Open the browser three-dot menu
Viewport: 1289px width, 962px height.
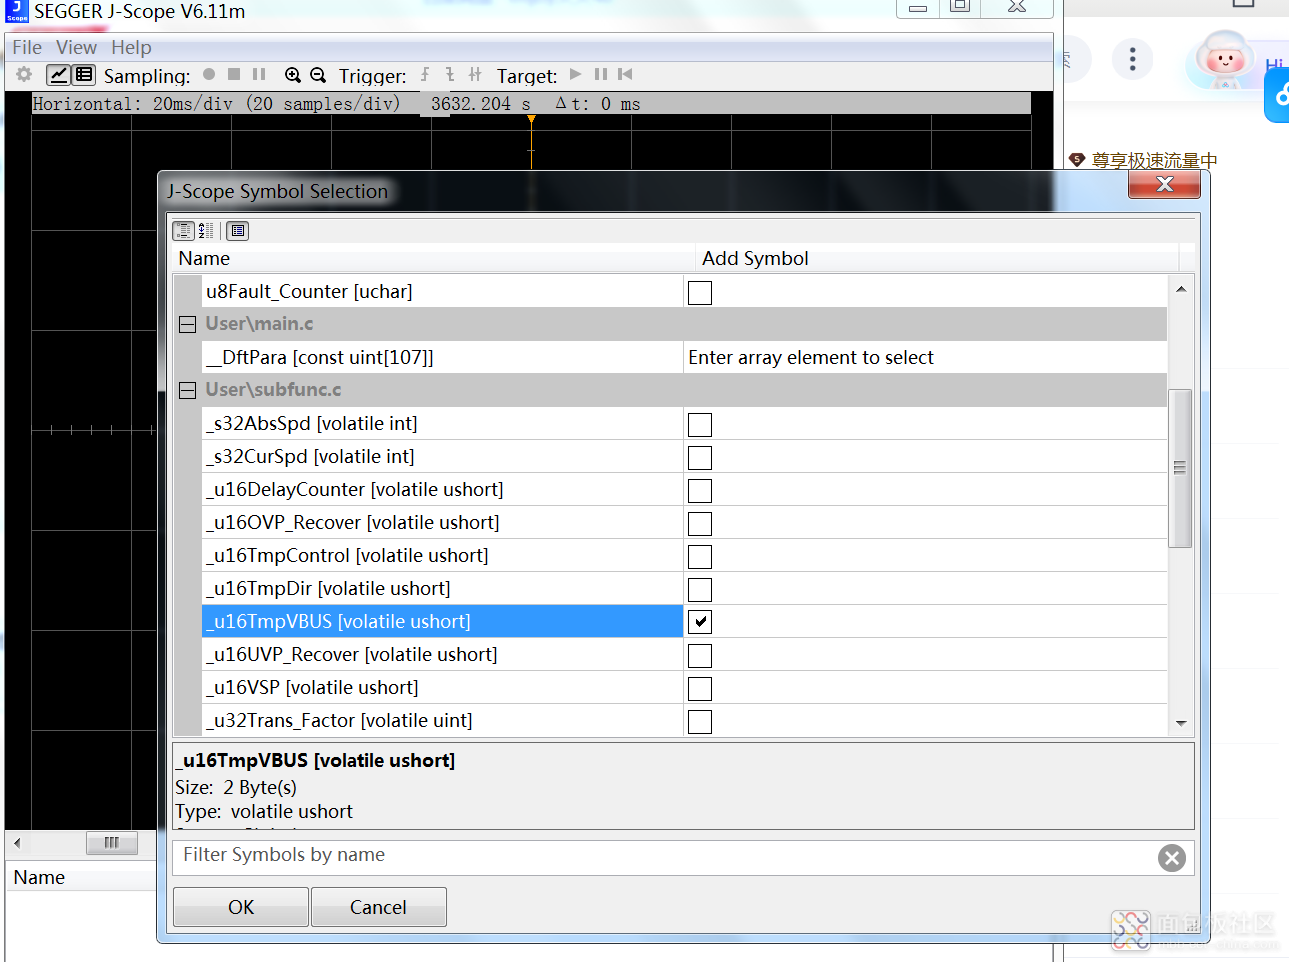point(1132,59)
